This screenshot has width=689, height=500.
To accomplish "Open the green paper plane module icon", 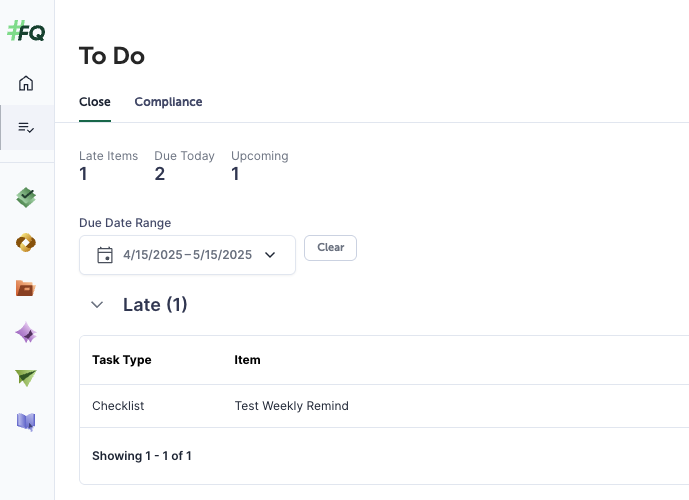I will pyautogui.click(x=27, y=377).
